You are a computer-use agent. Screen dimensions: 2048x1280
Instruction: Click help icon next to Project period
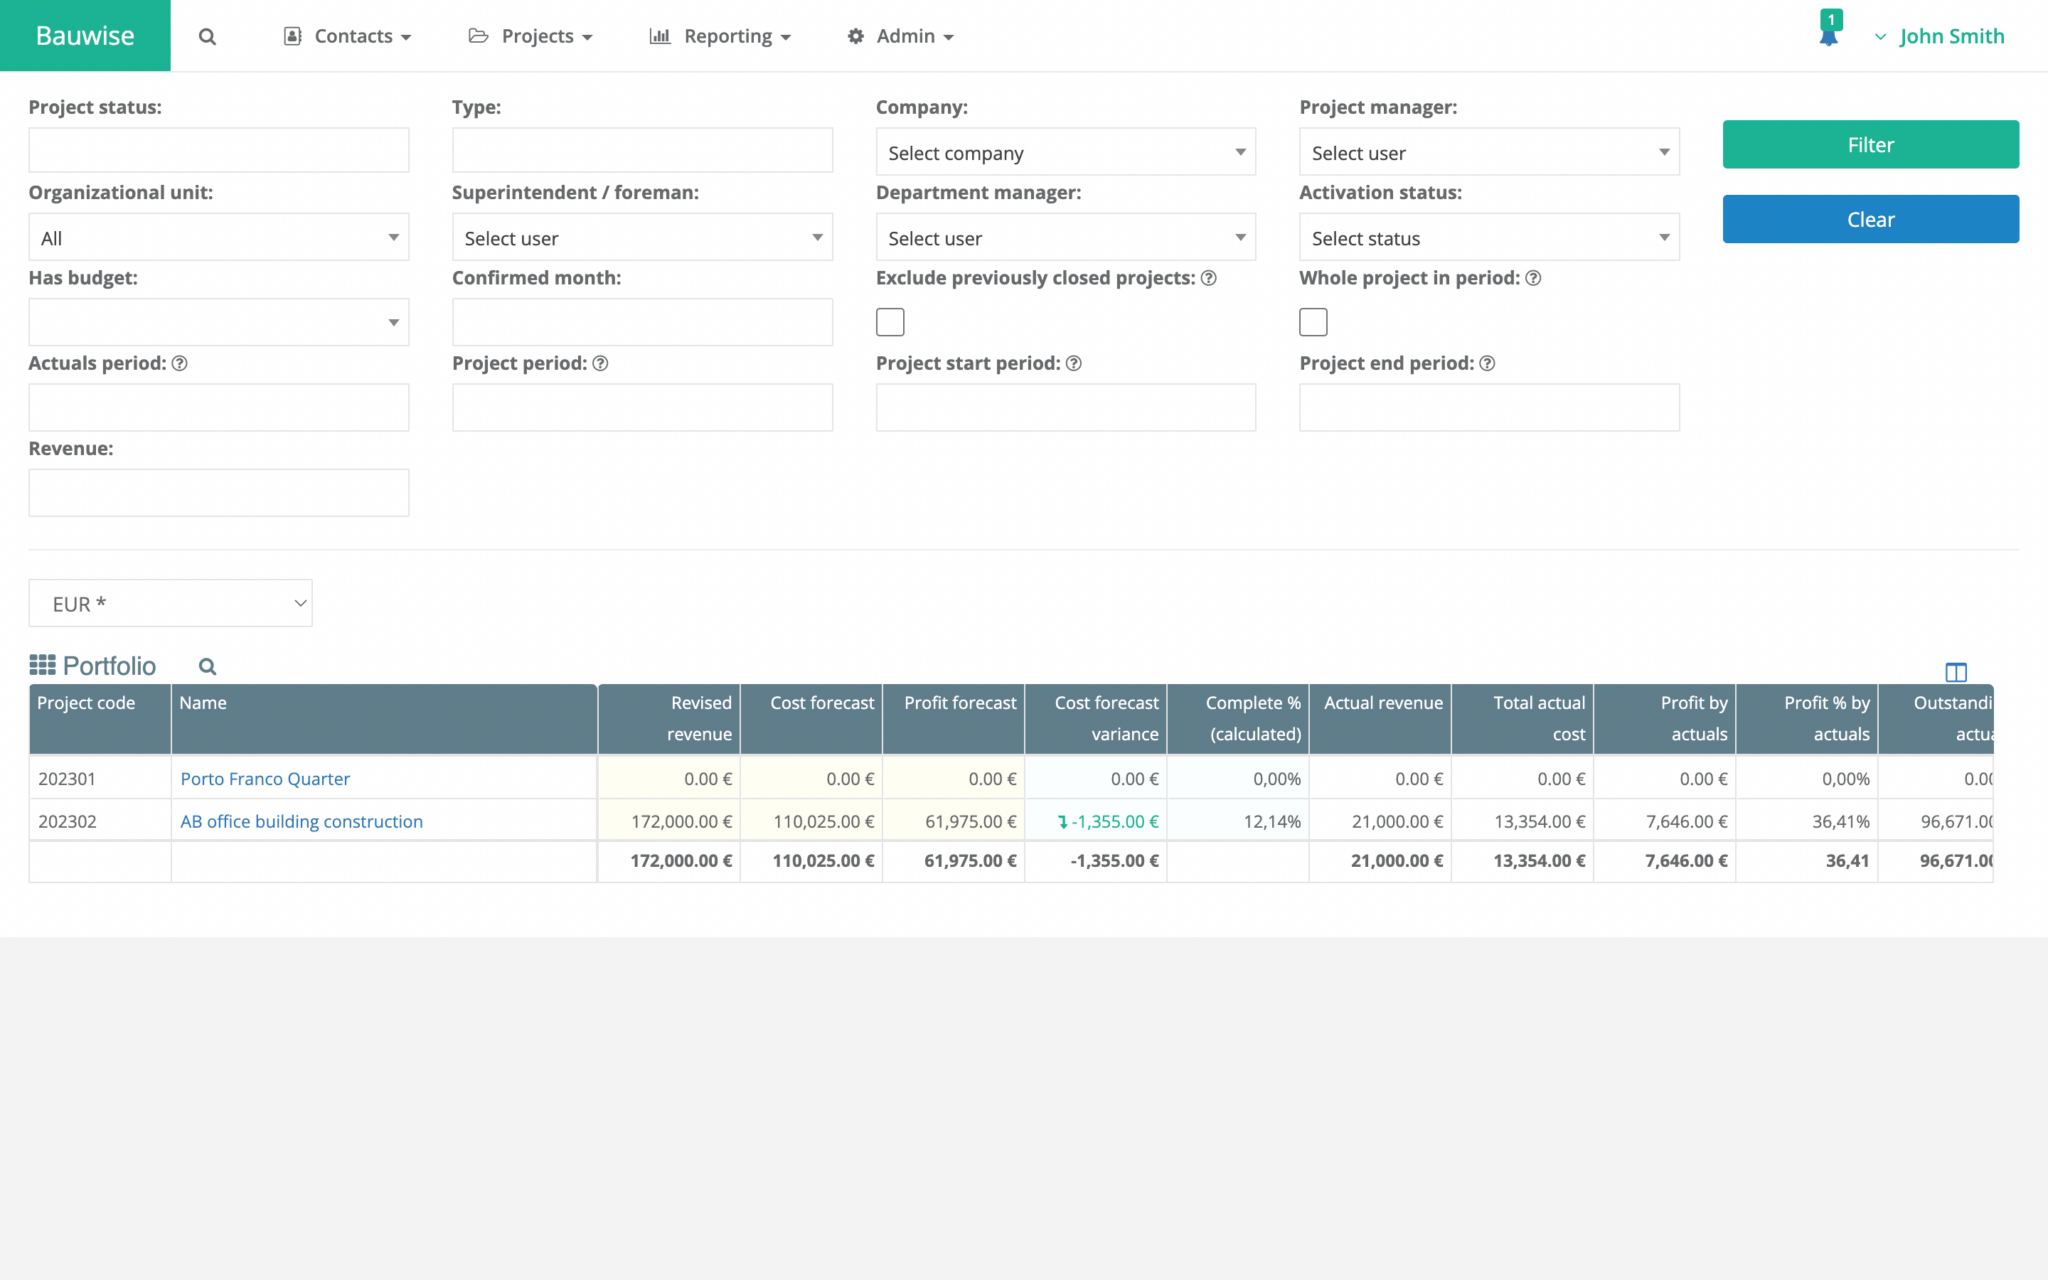coord(600,363)
